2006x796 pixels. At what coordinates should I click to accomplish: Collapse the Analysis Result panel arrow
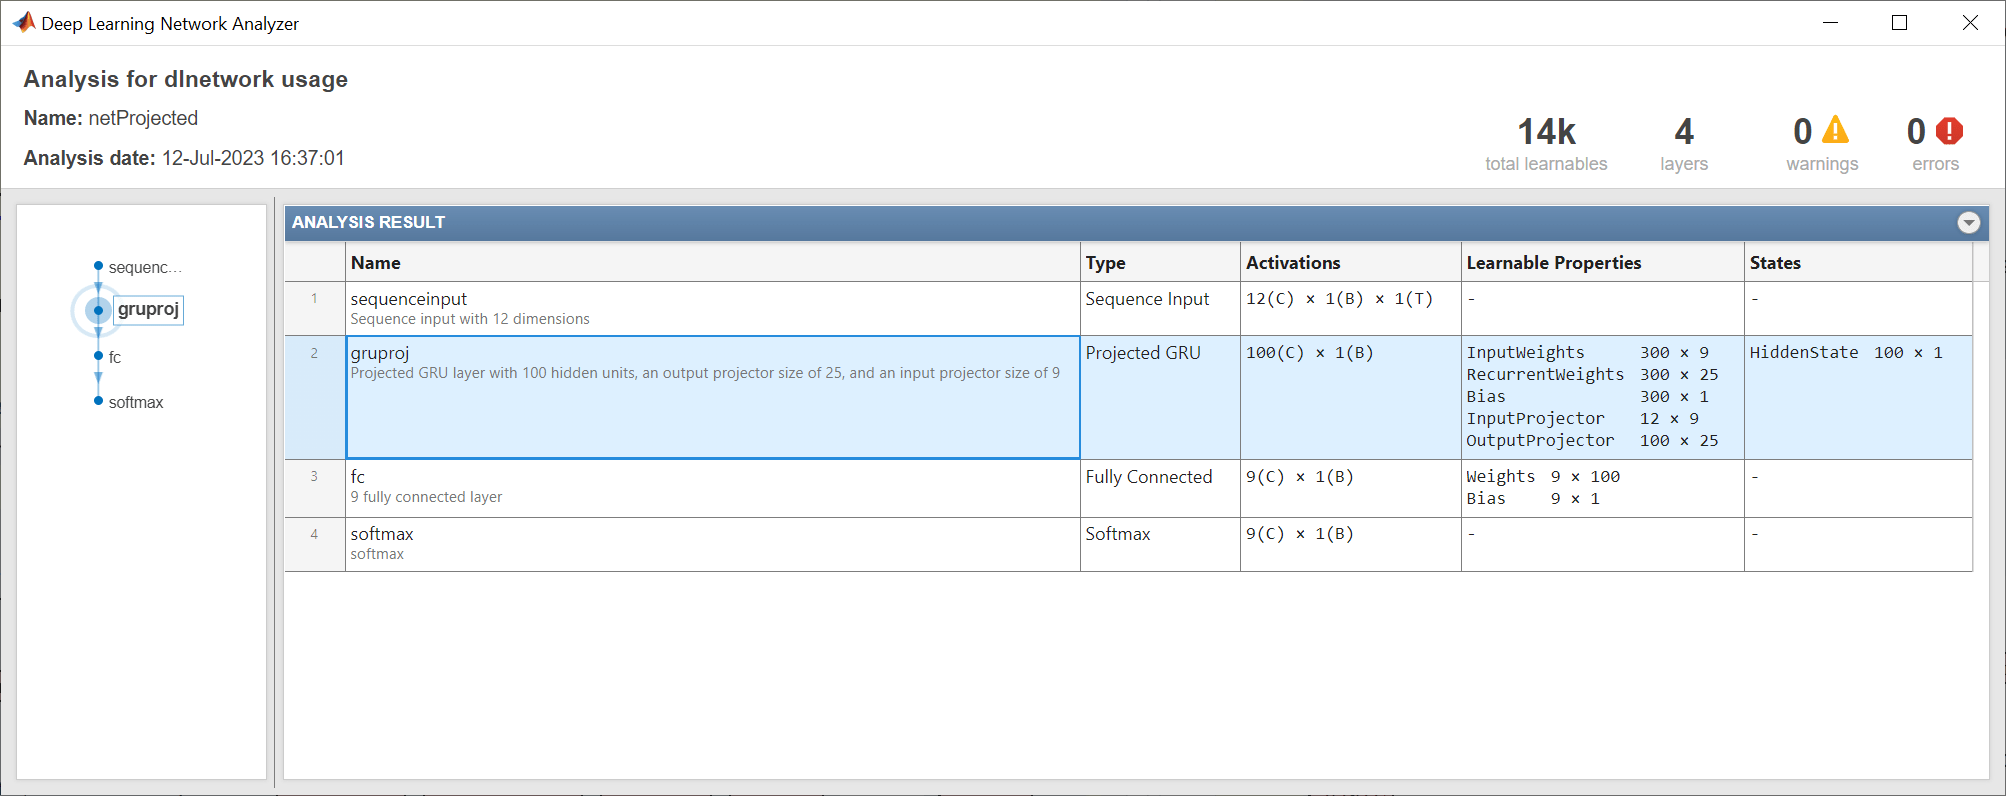point(1968,223)
